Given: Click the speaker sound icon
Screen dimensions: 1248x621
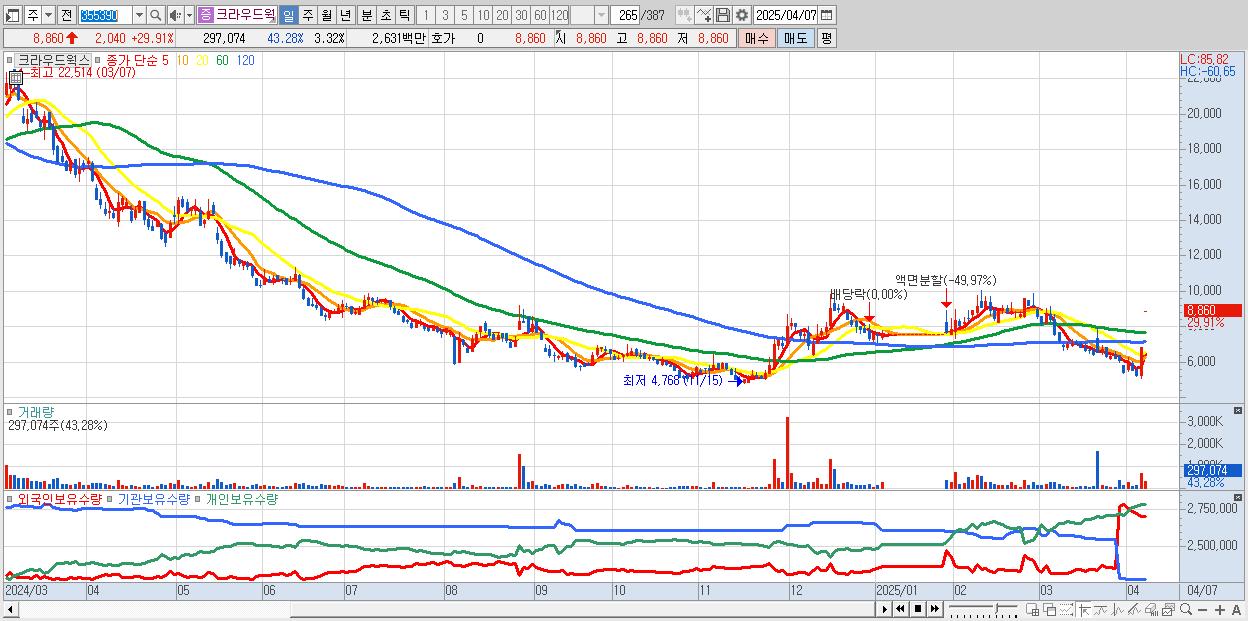Looking at the screenshot, I should point(176,15).
